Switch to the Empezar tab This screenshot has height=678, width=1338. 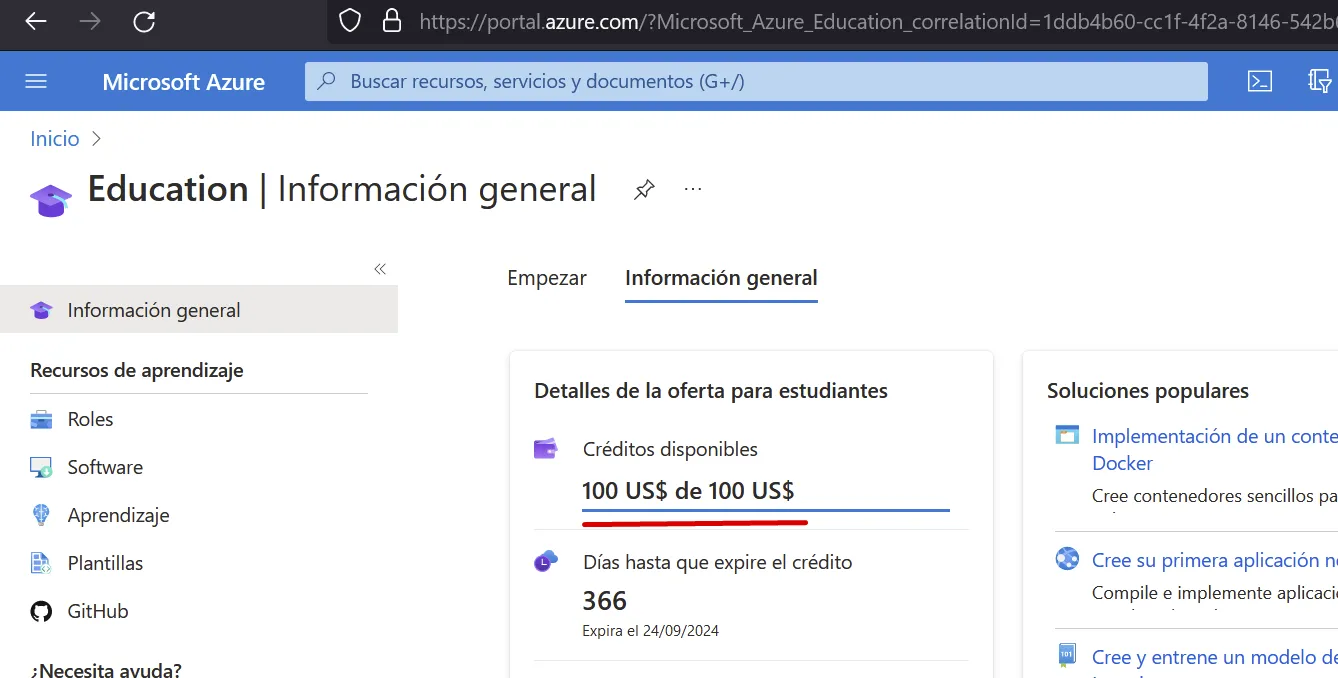click(x=546, y=278)
